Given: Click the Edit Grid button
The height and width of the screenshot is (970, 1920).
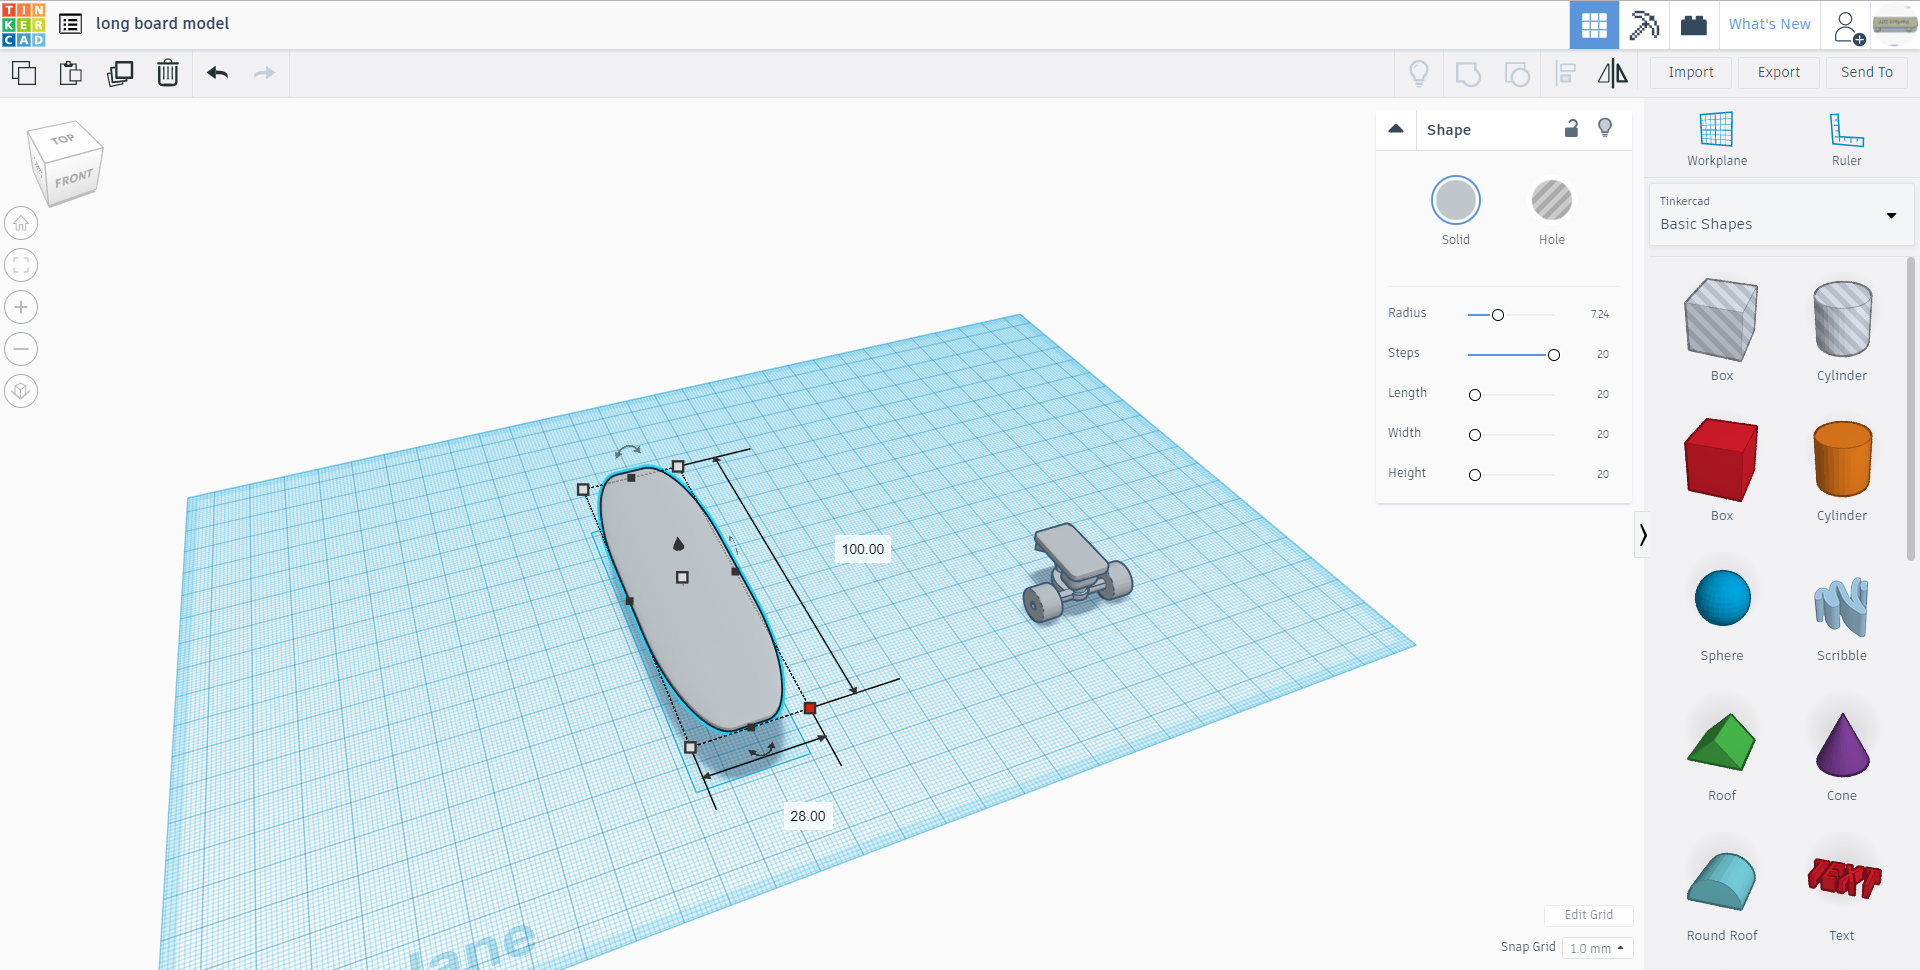Looking at the screenshot, I should [x=1588, y=915].
